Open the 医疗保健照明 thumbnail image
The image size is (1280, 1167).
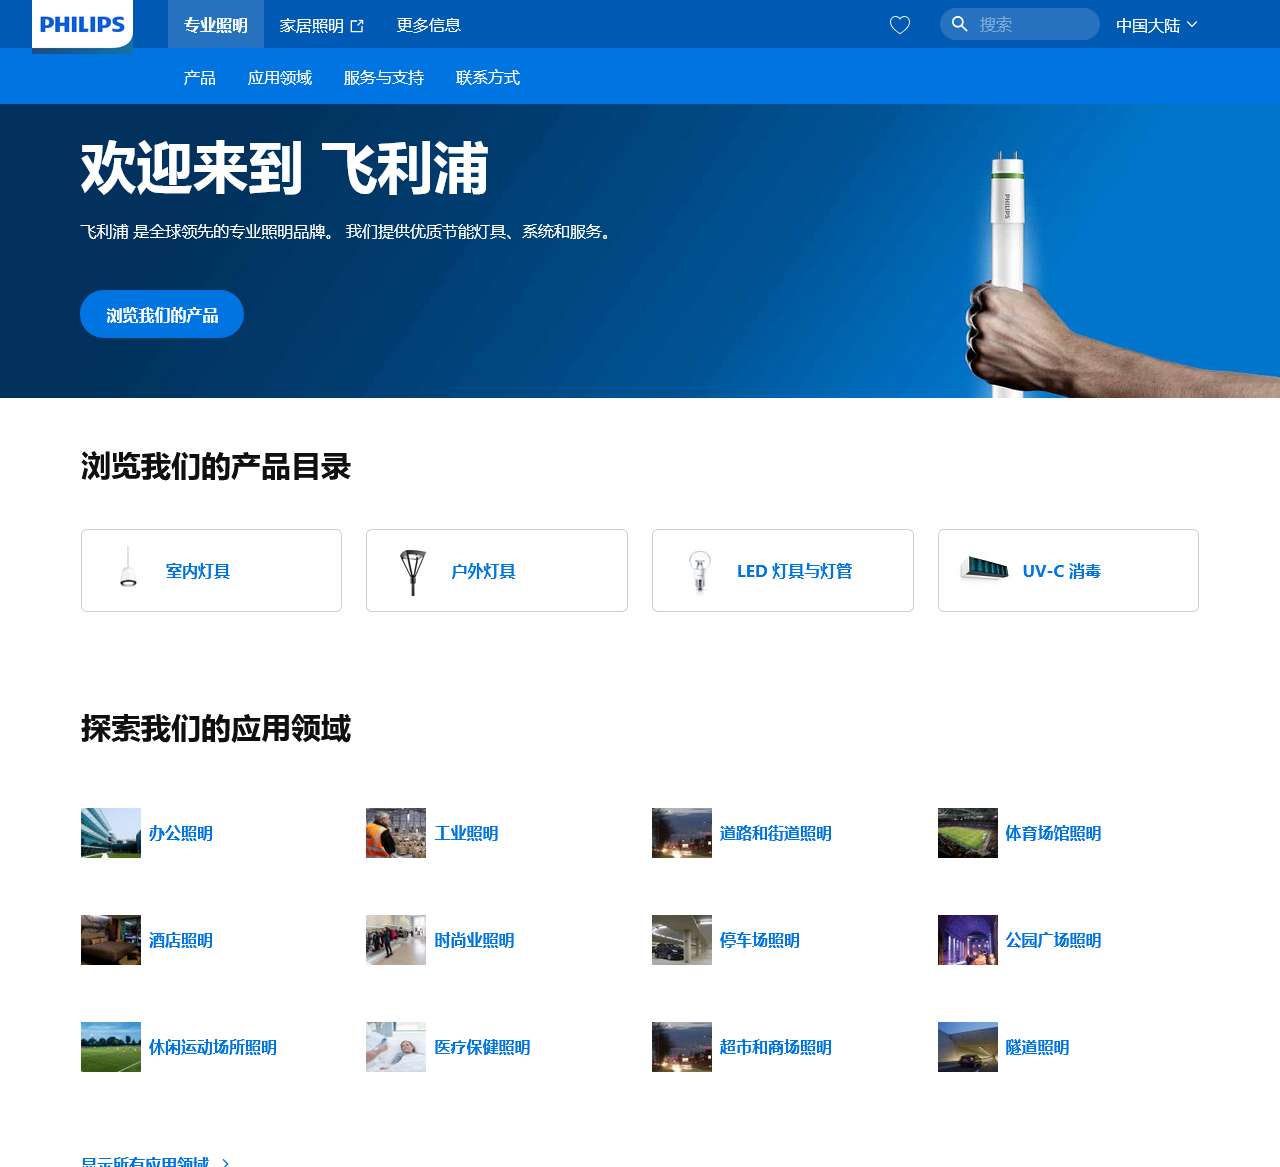click(x=396, y=1047)
